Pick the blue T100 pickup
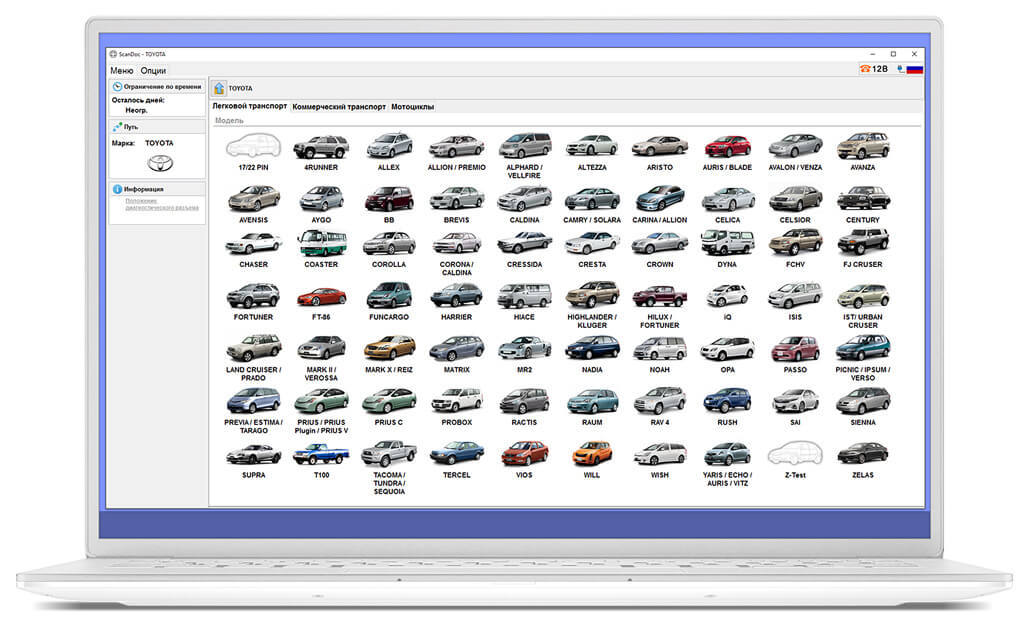Viewport: 1024px width, 626px height. (321, 454)
